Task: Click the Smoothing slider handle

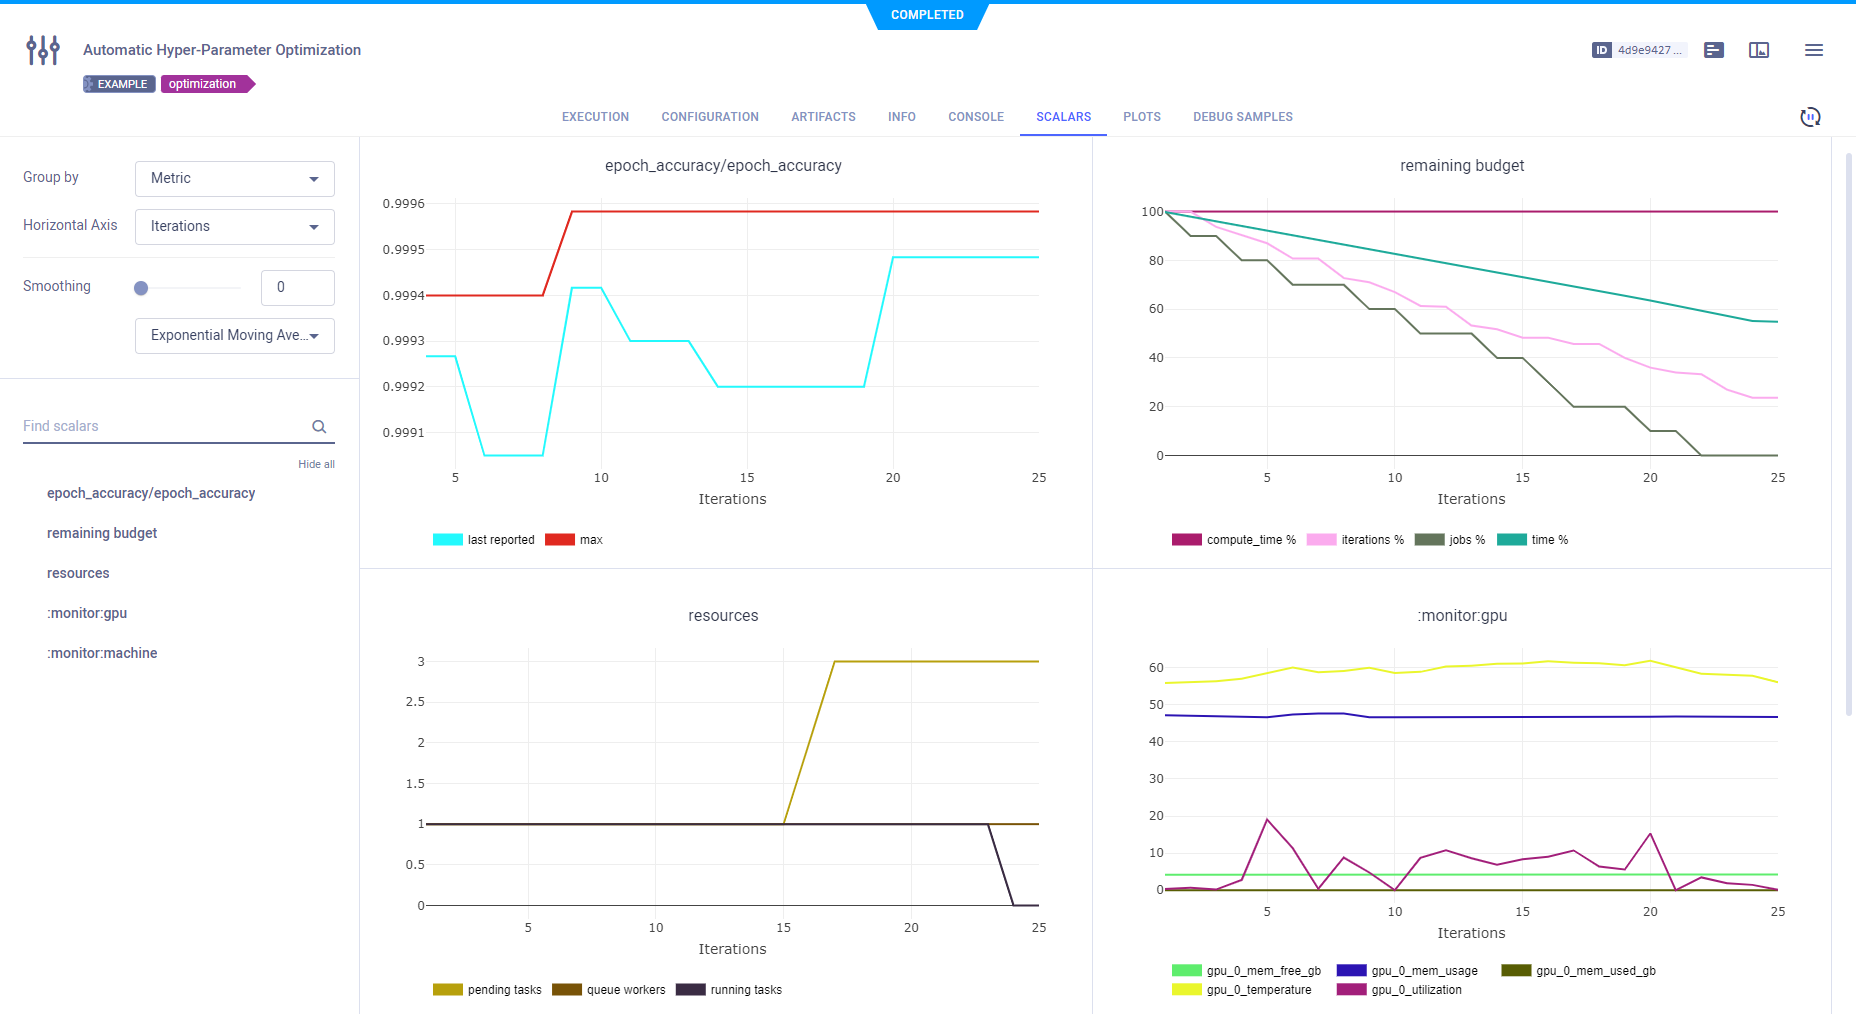Action: click(x=141, y=288)
